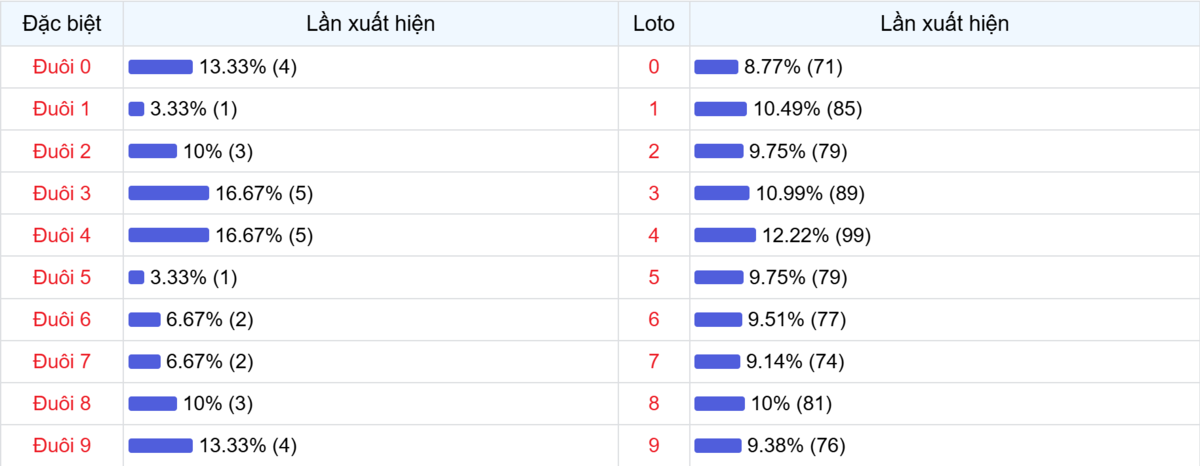Click the Loto 4 bar at 12.22%
Screen dimensions: 1200x466
[x=725, y=235]
